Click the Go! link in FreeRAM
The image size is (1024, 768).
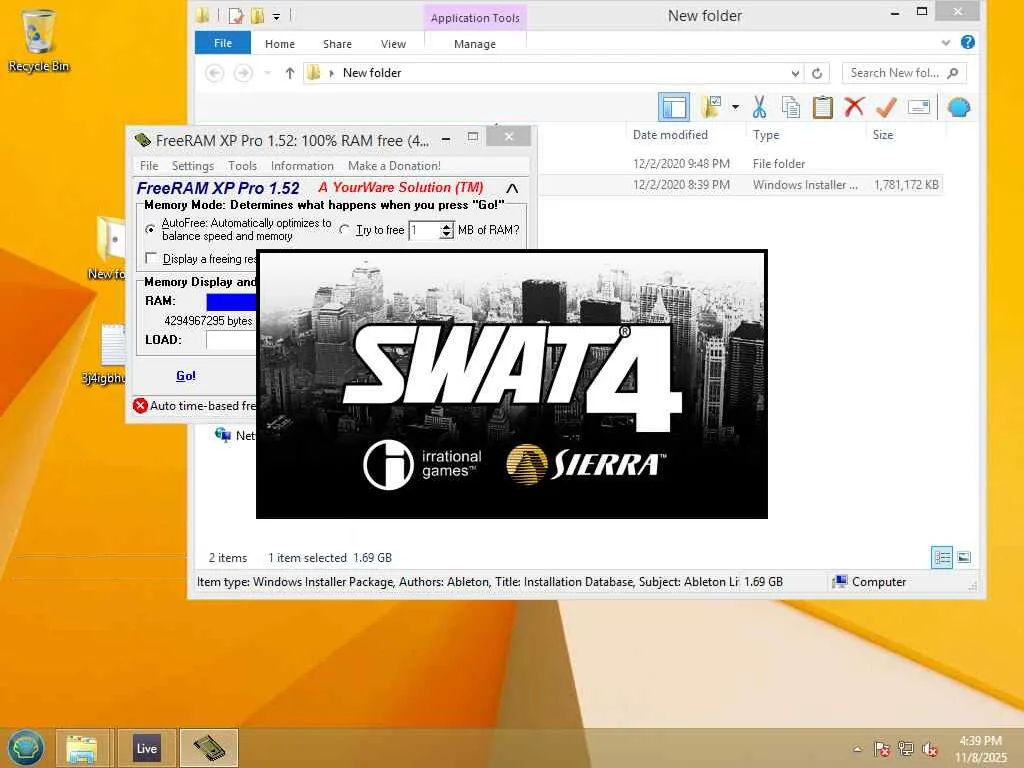coord(185,376)
